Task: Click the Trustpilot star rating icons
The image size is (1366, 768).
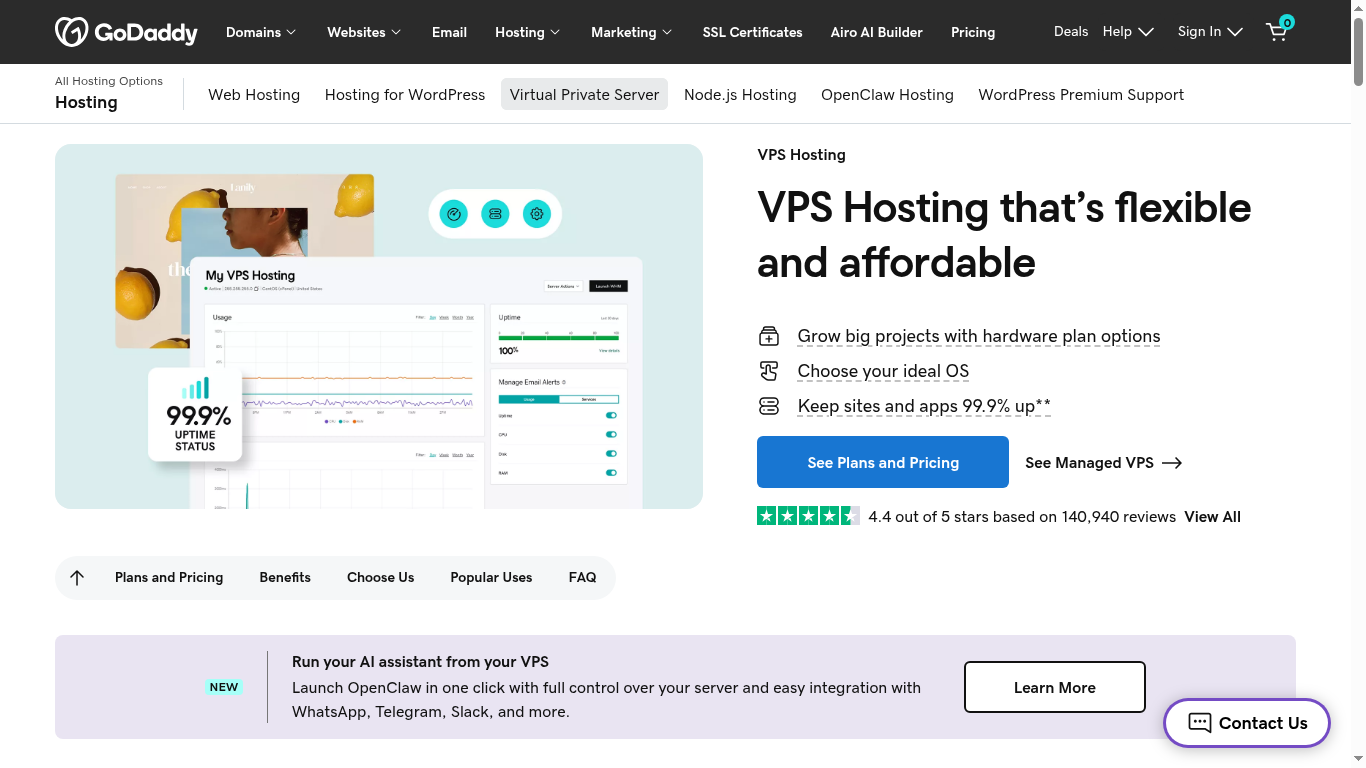Action: pyautogui.click(x=808, y=516)
